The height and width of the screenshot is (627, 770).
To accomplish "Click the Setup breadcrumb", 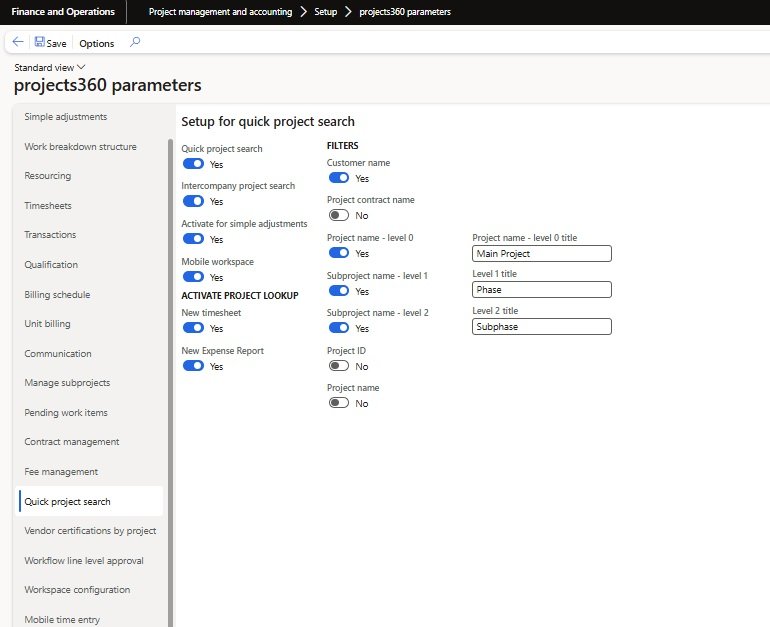I will [321, 12].
